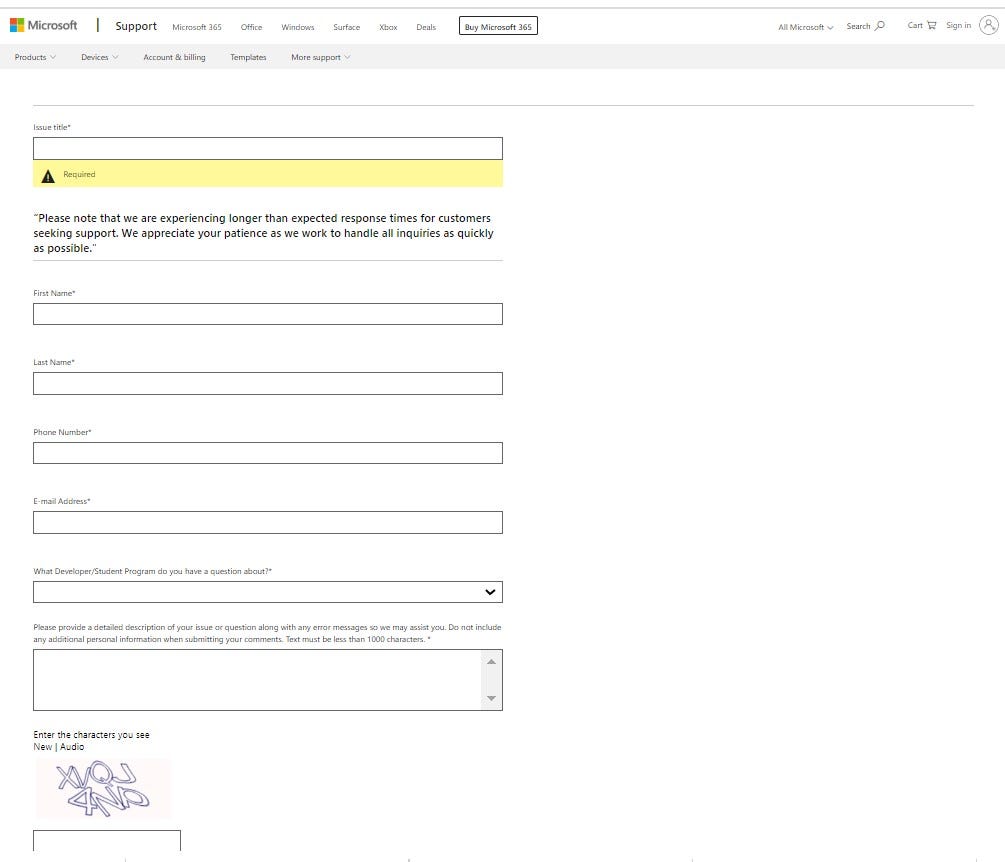Click the Cart text label
This screenshot has width=1005, height=862.
[915, 26]
